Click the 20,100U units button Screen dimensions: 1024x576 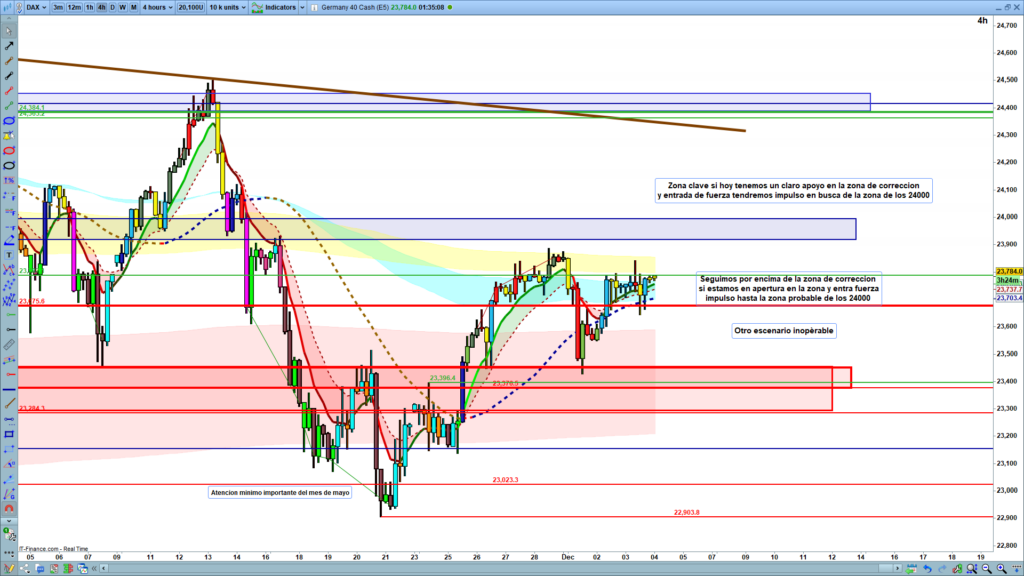192,7
